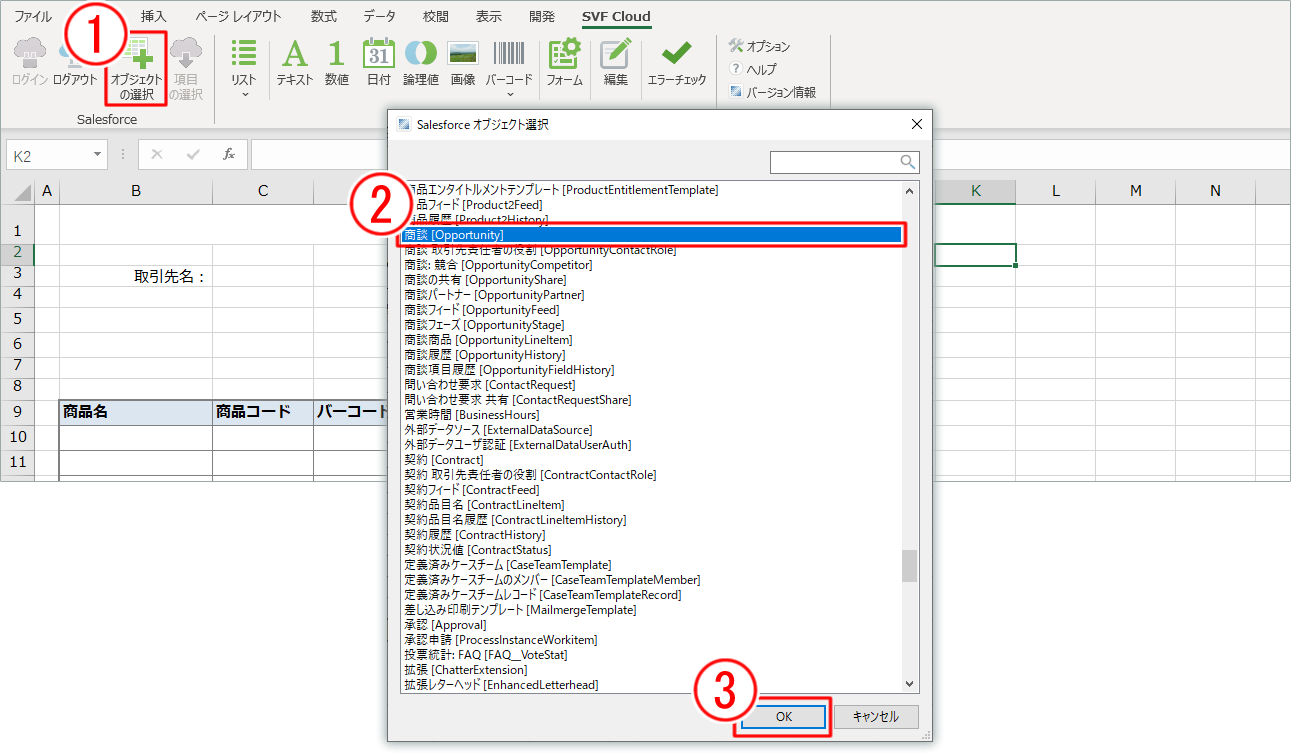
Task: Click the search magnifier in the dialog
Action: click(x=908, y=162)
